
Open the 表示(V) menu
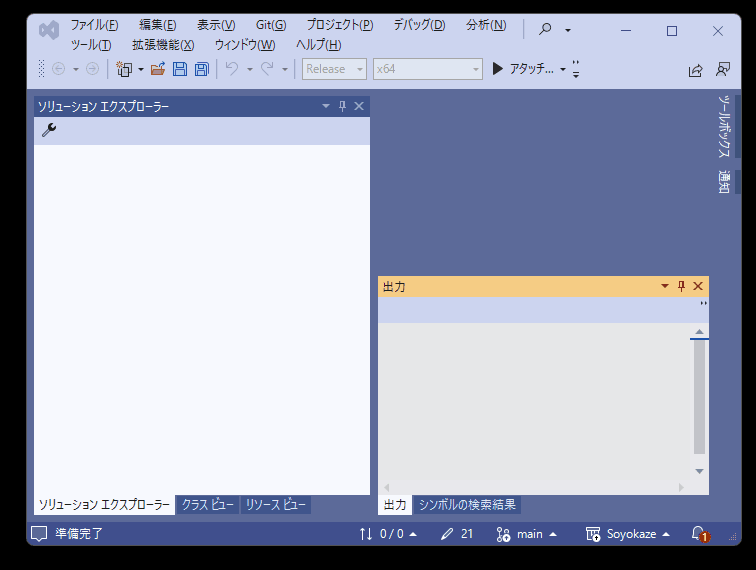[x=216, y=25]
